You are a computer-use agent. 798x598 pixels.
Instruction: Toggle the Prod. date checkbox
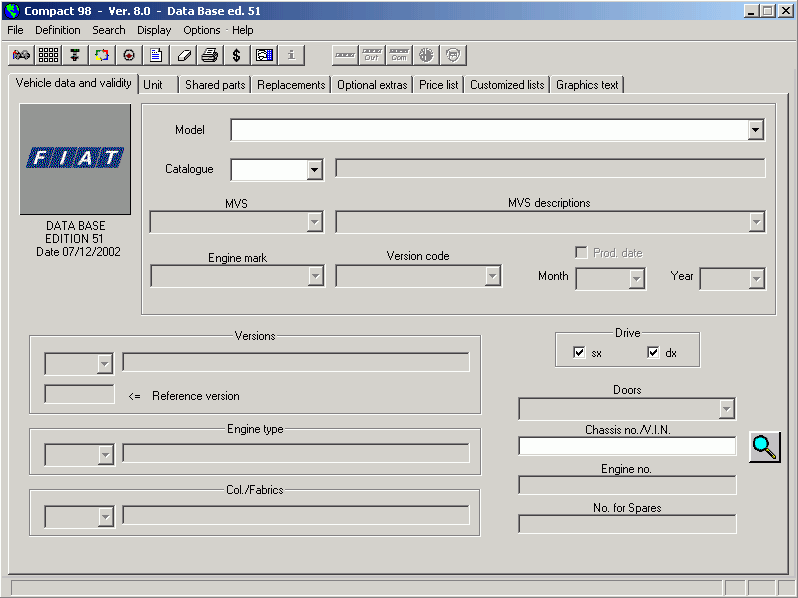(x=581, y=252)
